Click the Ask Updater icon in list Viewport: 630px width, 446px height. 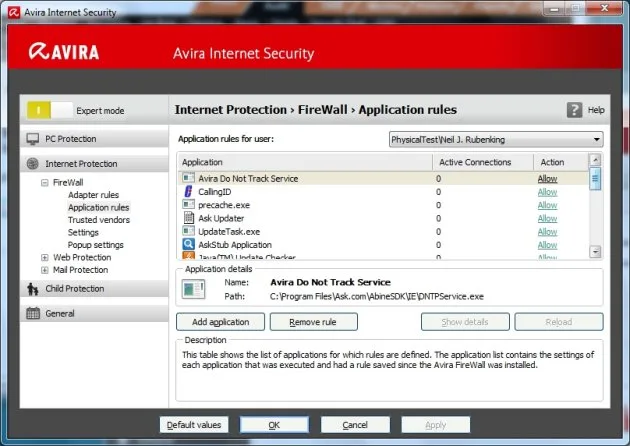[188, 218]
